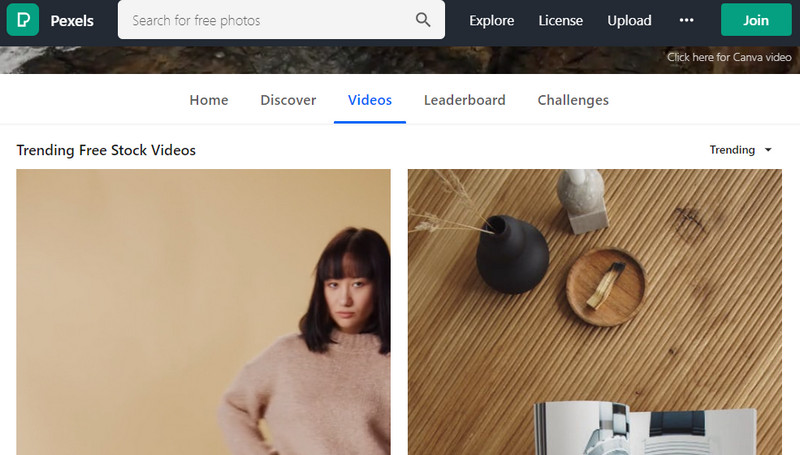Follow the Click here for Canva video link

(729, 57)
